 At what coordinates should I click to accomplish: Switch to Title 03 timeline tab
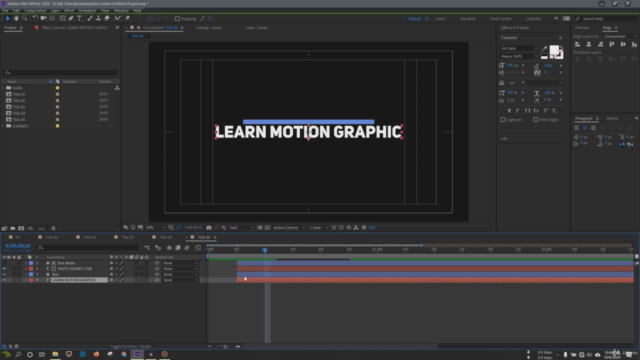coord(127,237)
